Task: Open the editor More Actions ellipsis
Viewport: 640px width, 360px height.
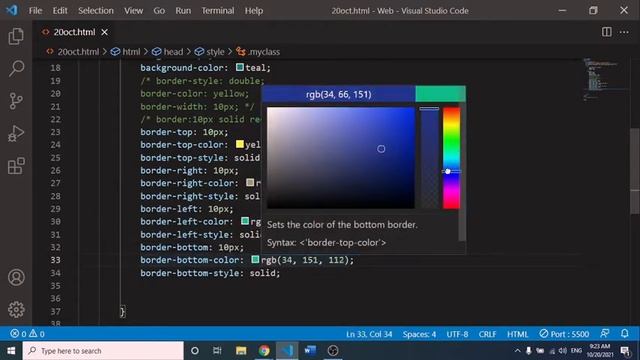Action: (624, 32)
